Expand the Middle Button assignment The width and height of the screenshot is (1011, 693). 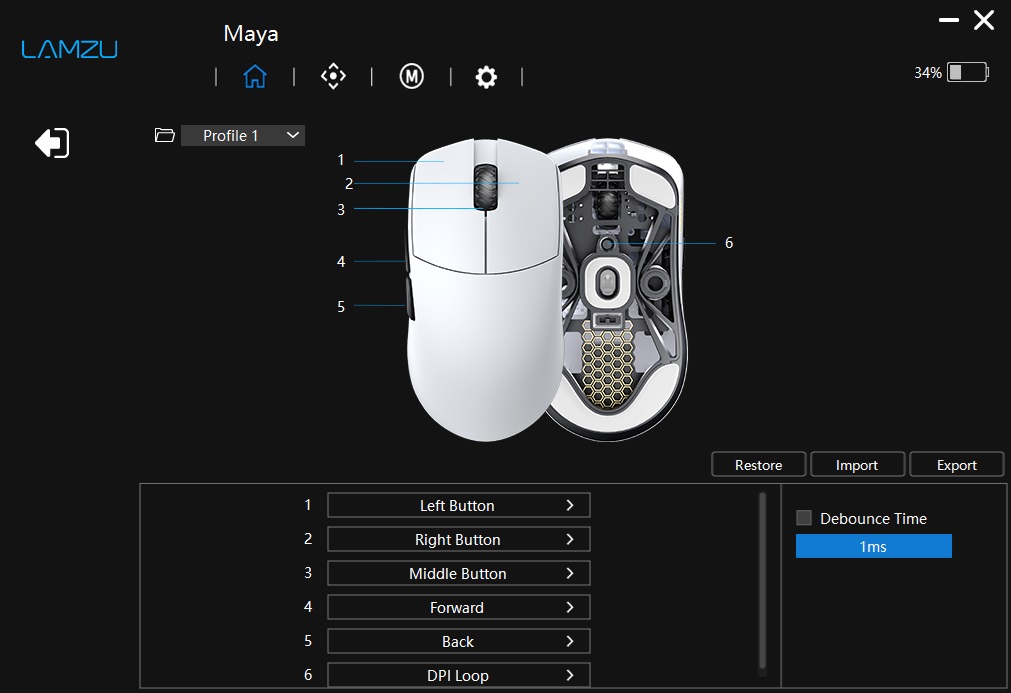[x=458, y=574]
